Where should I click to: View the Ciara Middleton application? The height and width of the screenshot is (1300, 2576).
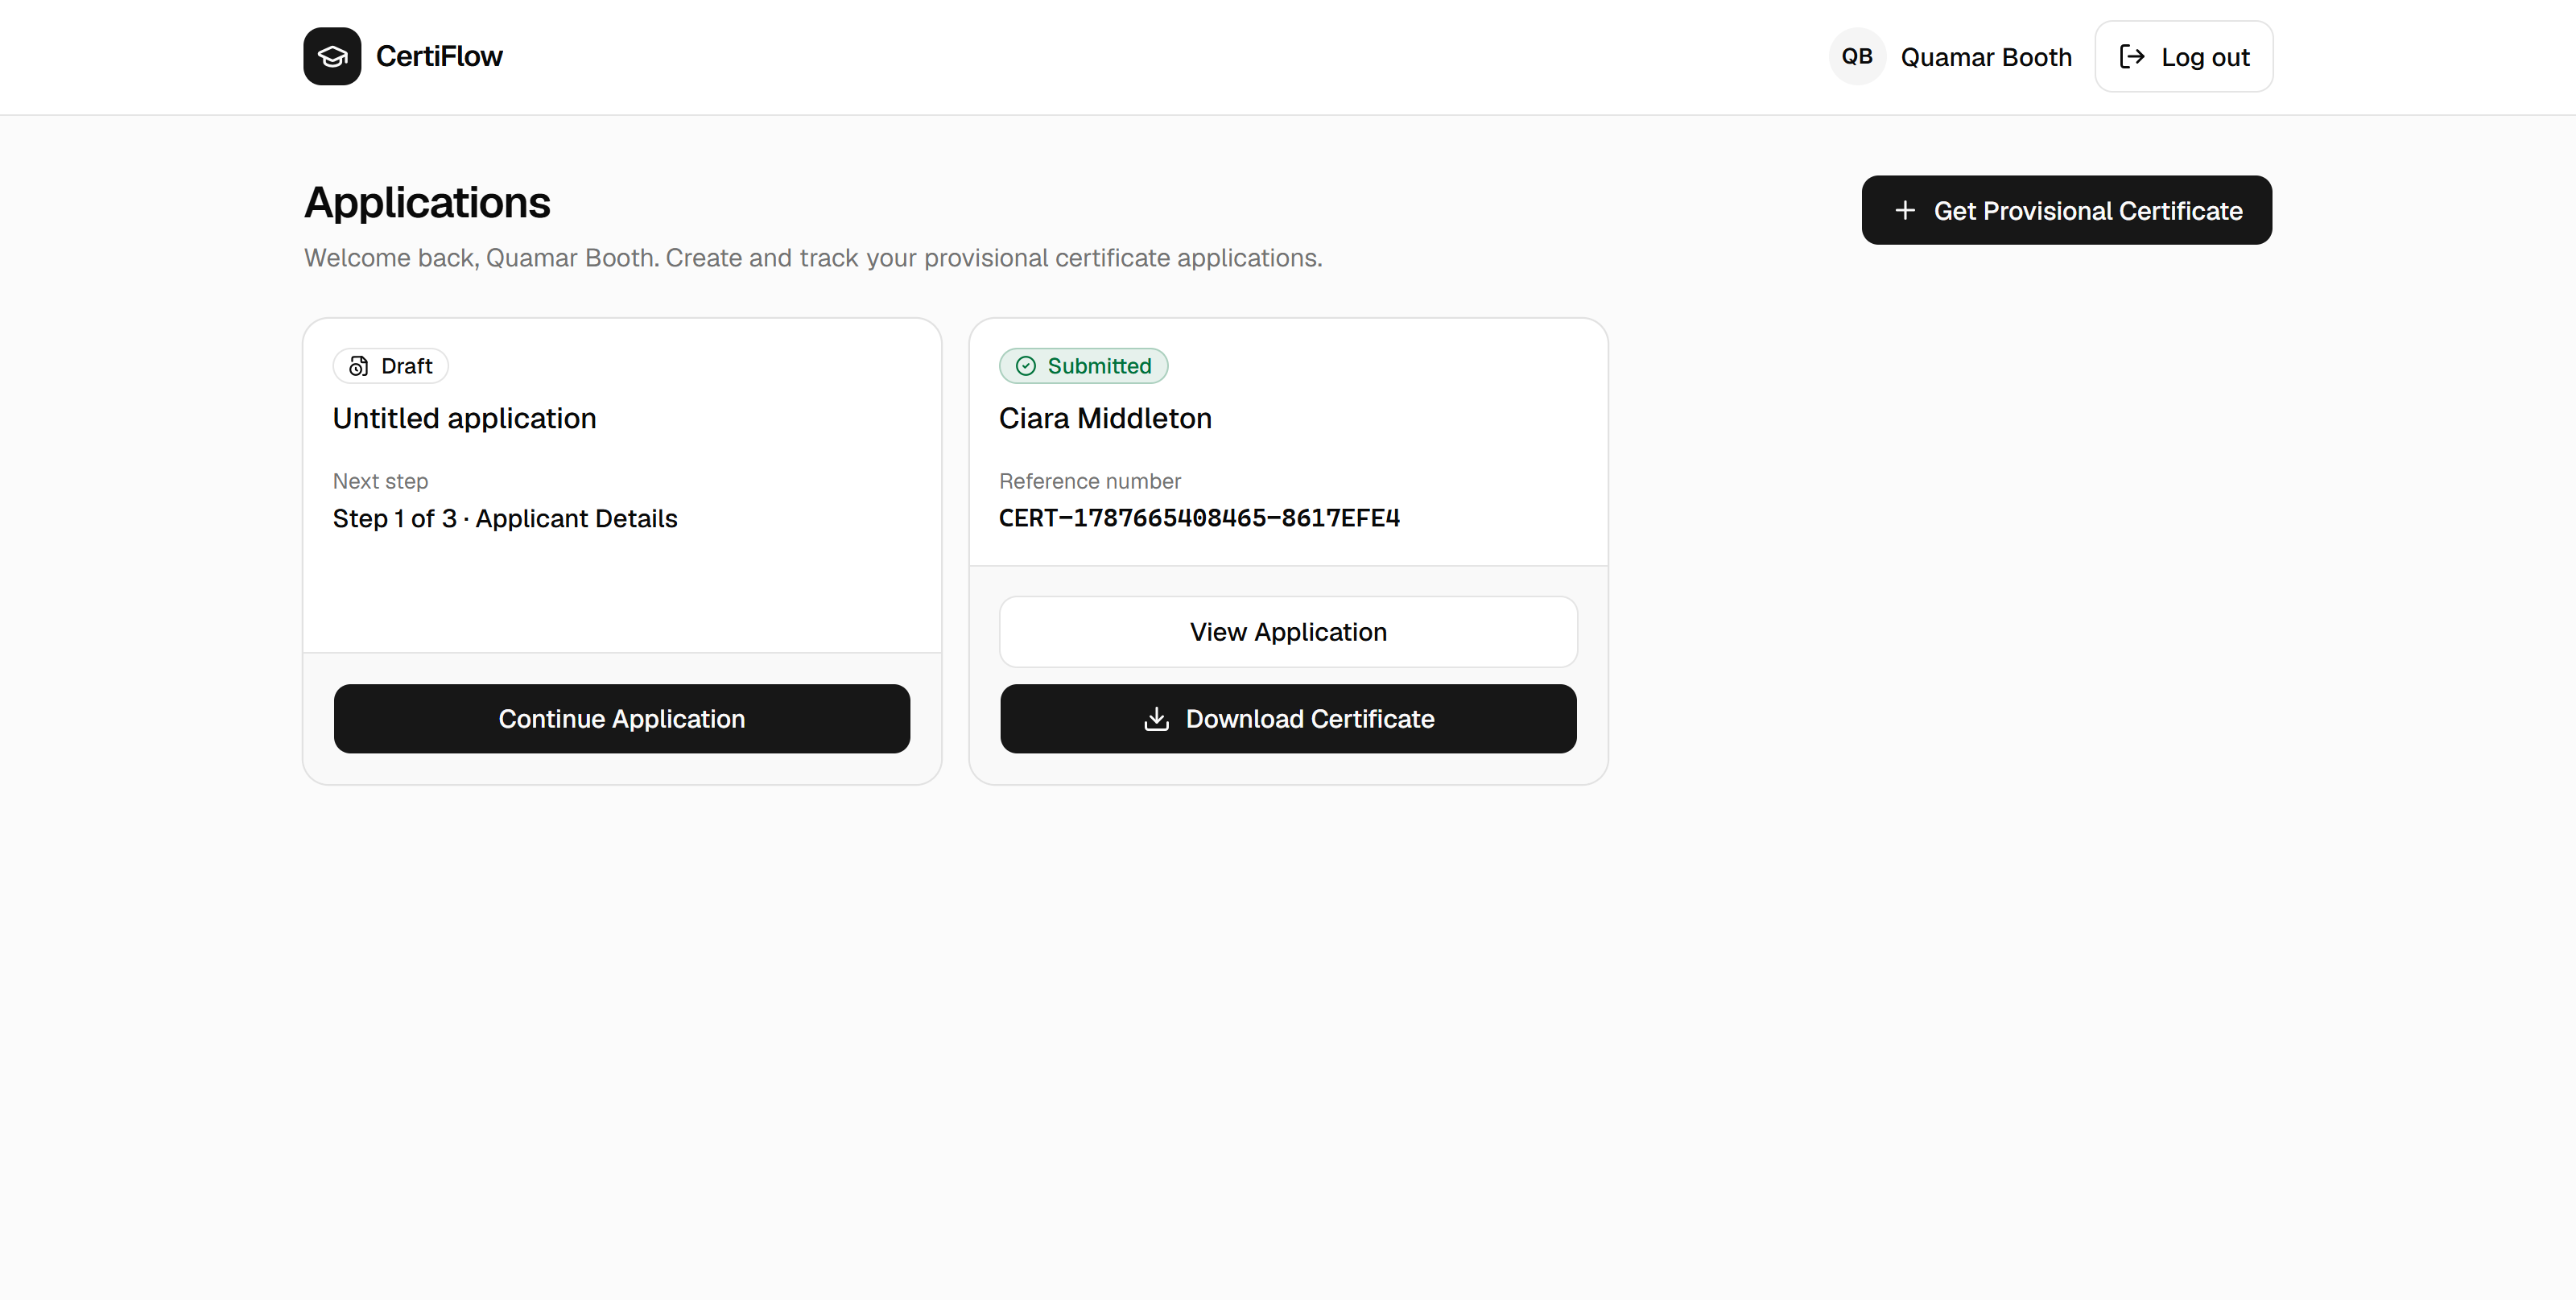pos(1288,632)
